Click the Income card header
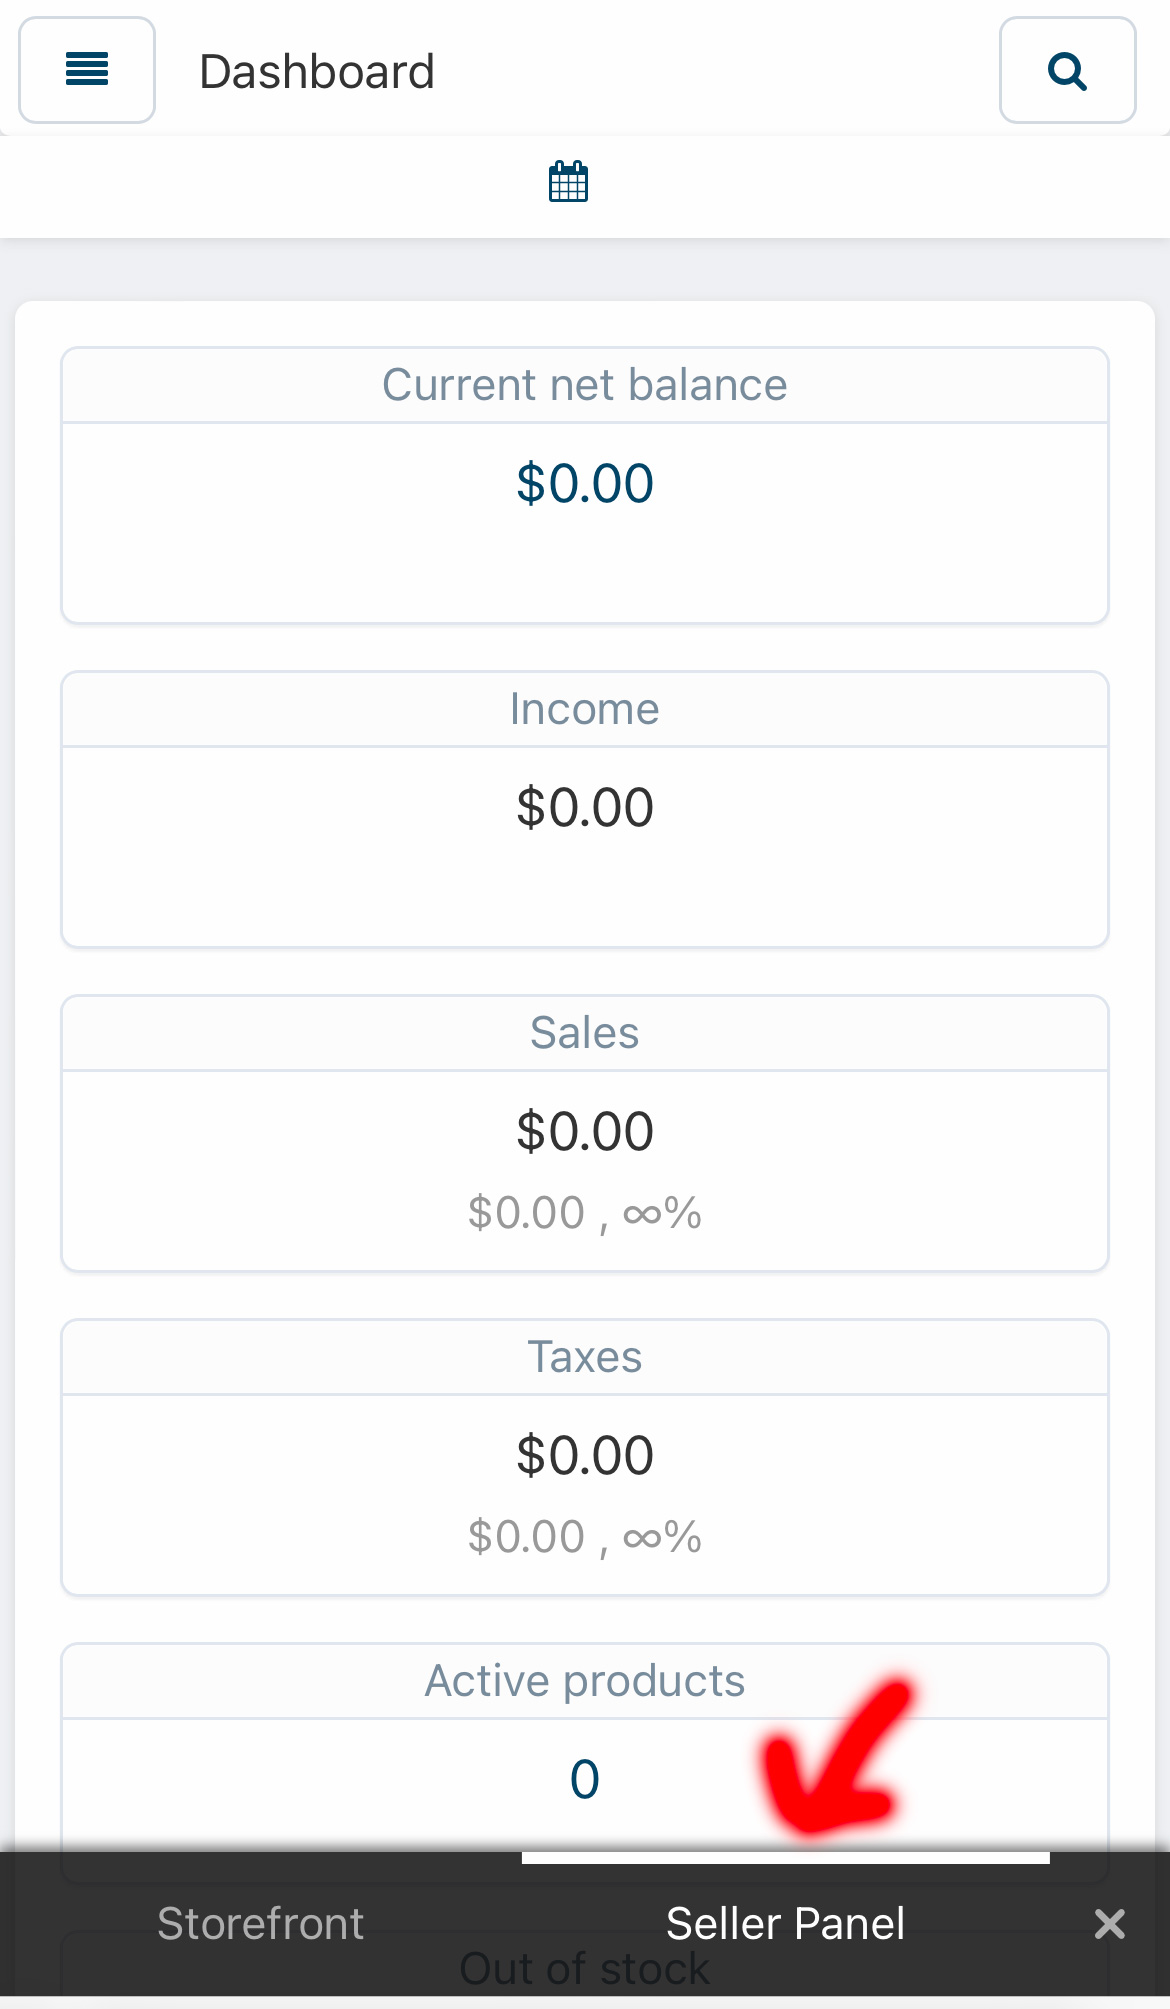 [585, 709]
